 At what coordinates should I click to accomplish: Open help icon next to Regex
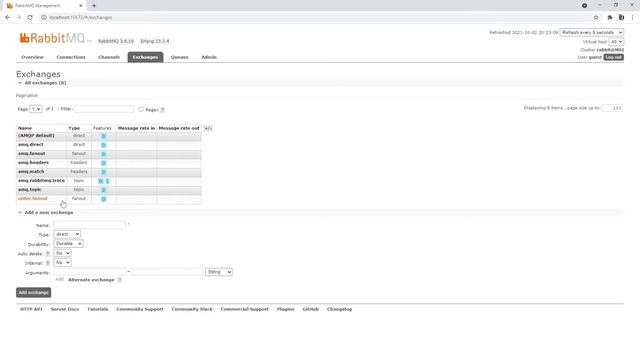pyautogui.click(x=163, y=109)
